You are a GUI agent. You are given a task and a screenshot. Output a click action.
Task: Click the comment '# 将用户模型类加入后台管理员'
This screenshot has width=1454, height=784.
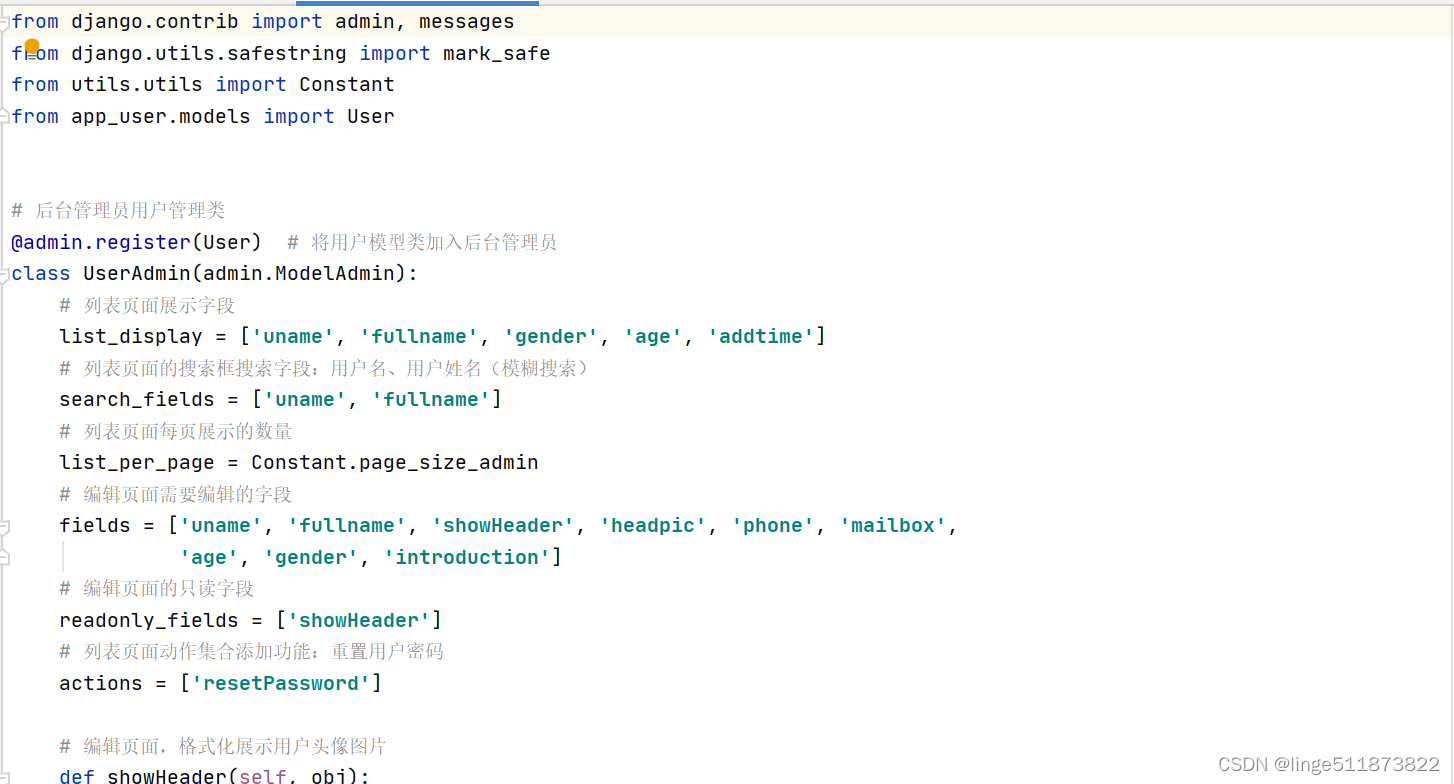click(x=422, y=242)
